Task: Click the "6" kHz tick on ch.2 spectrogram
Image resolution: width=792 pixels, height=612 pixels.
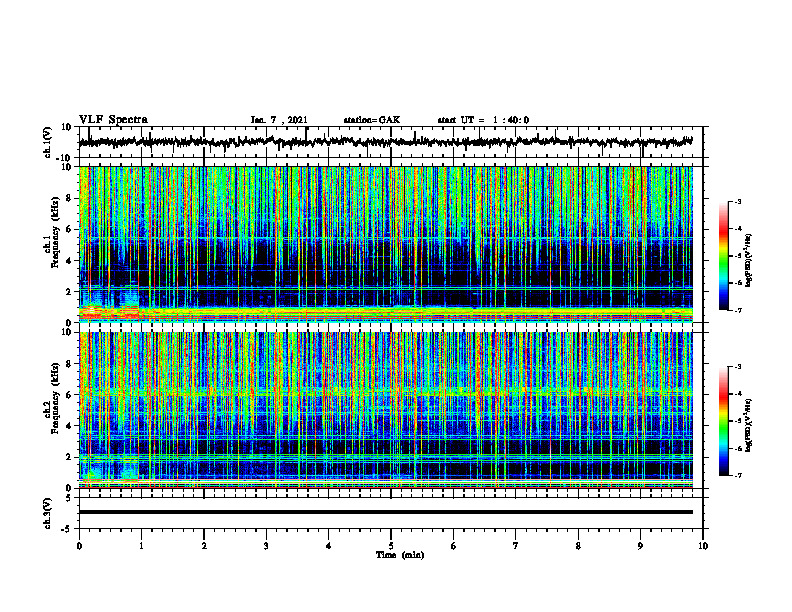Action: click(x=70, y=395)
